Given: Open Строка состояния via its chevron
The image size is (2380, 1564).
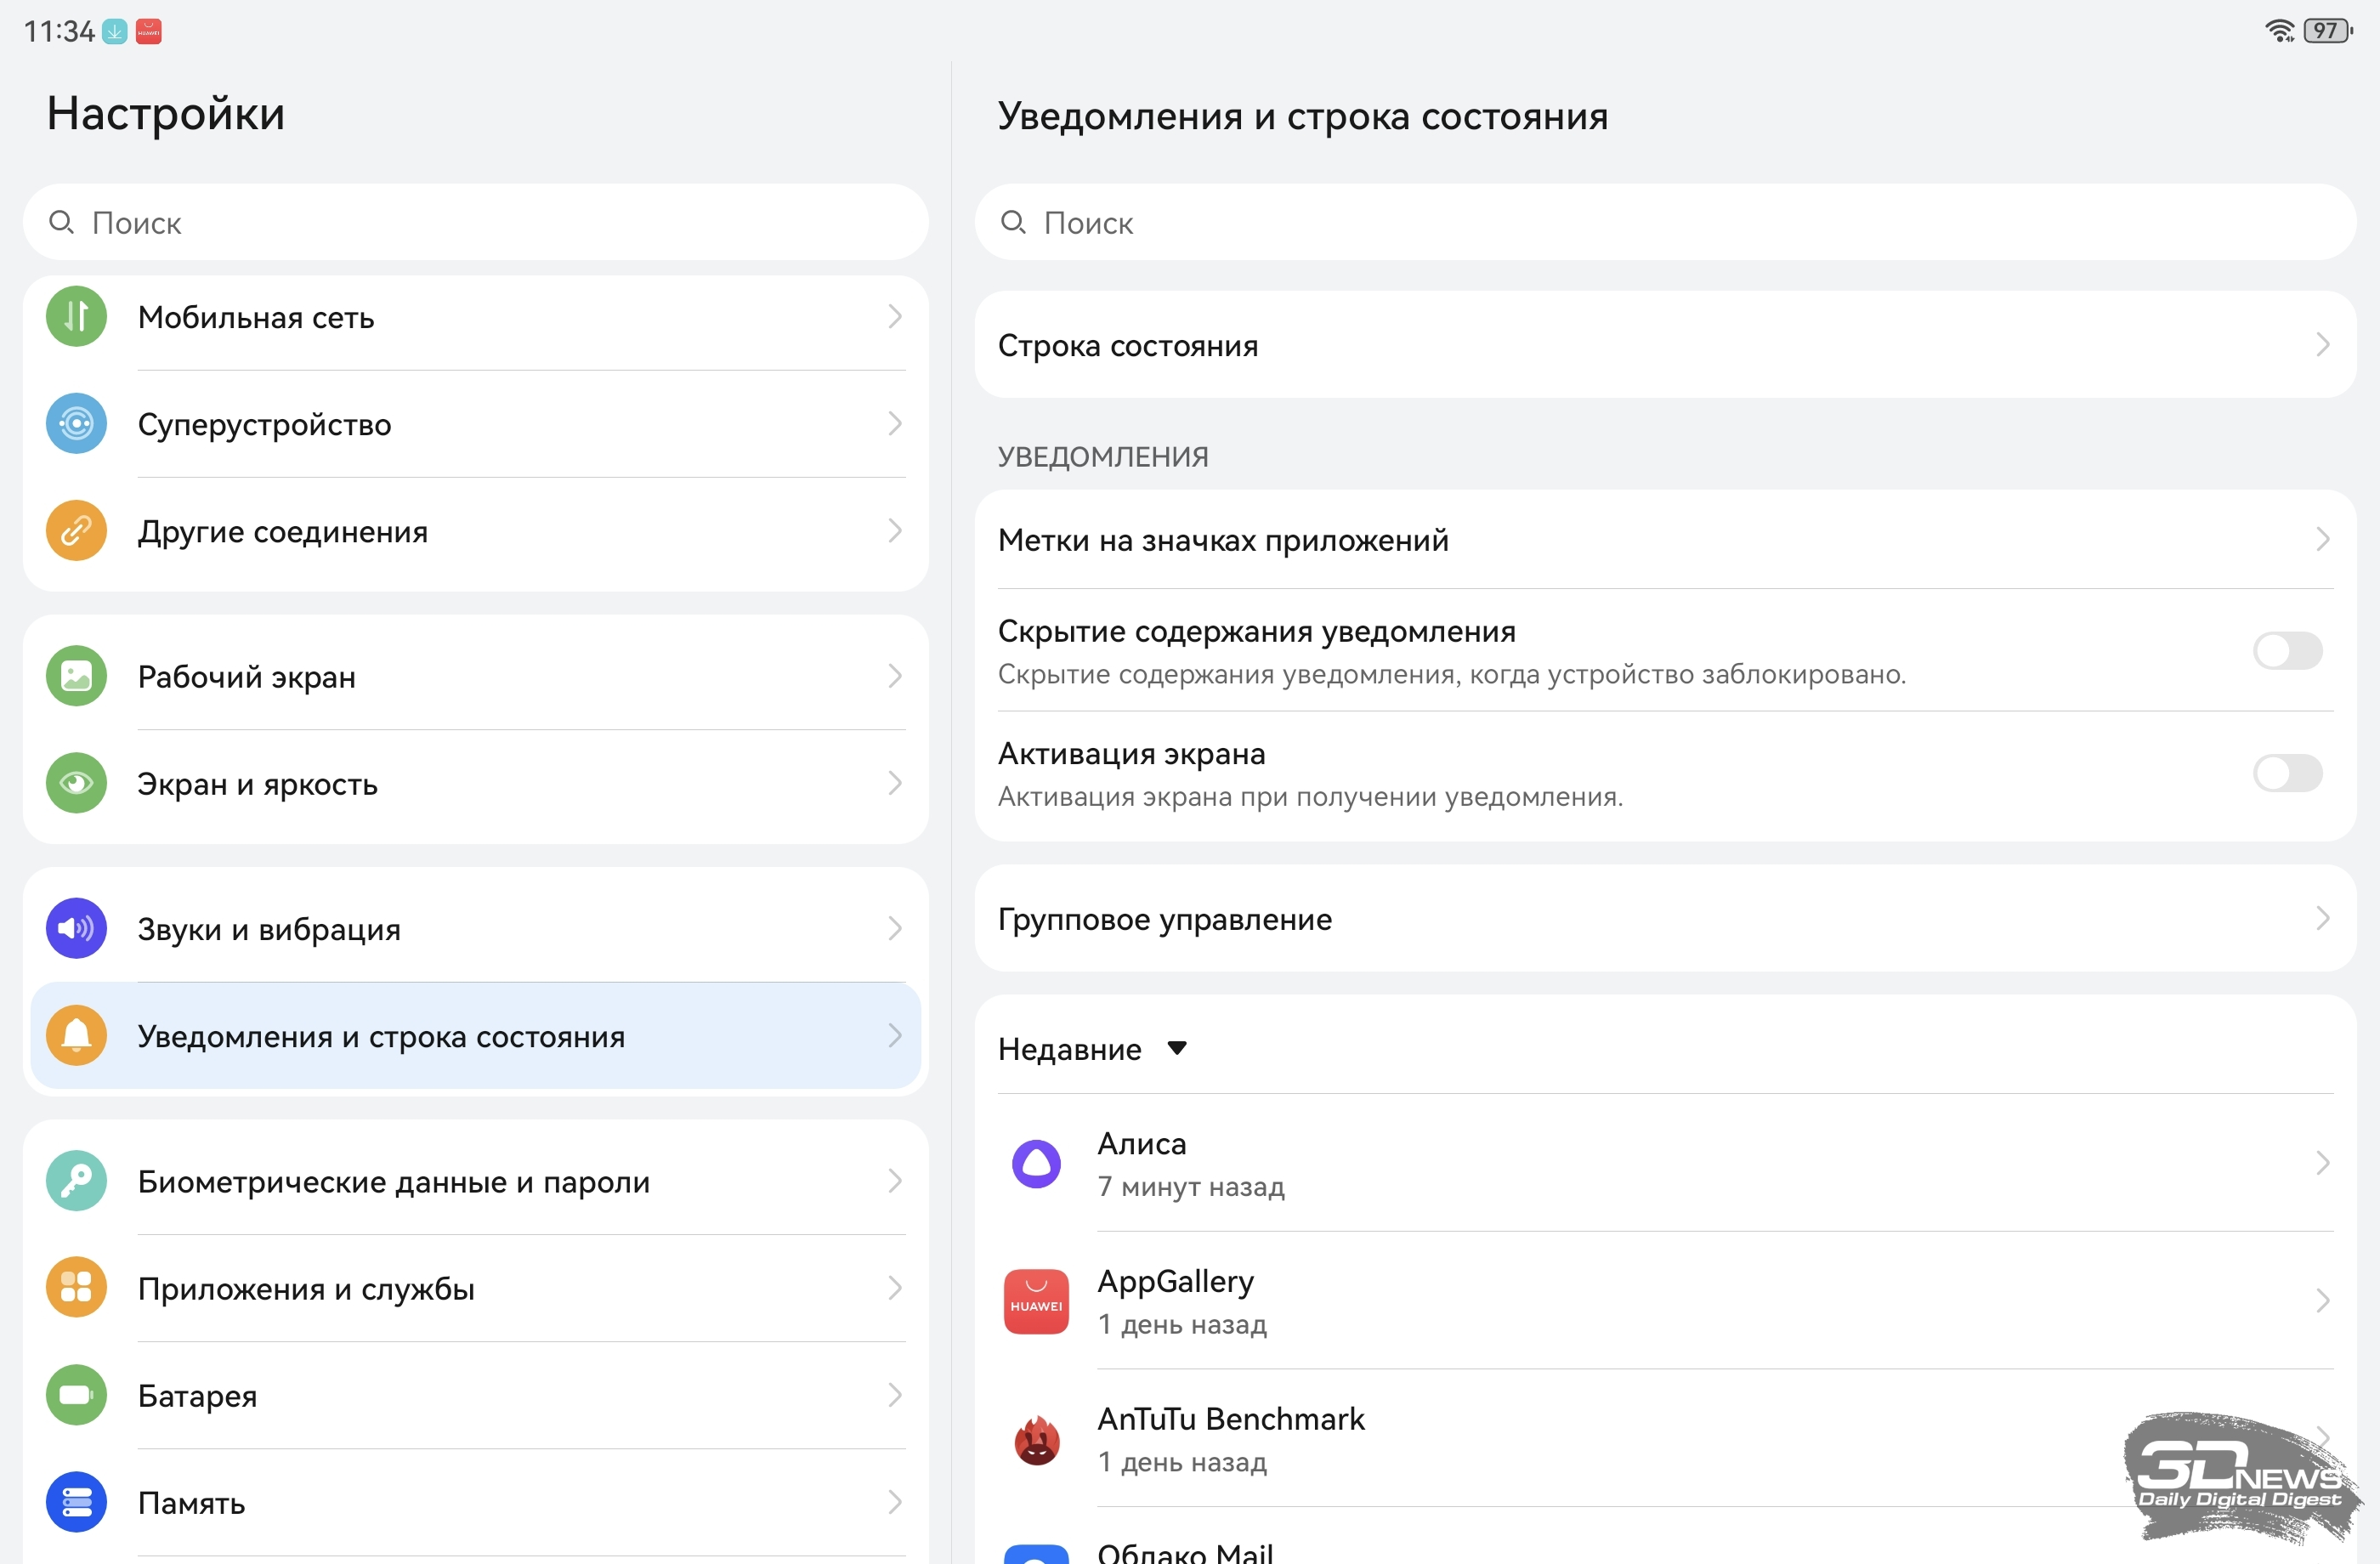Looking at the screenshot, I should pyautogui.click(x=2322, y=345).
